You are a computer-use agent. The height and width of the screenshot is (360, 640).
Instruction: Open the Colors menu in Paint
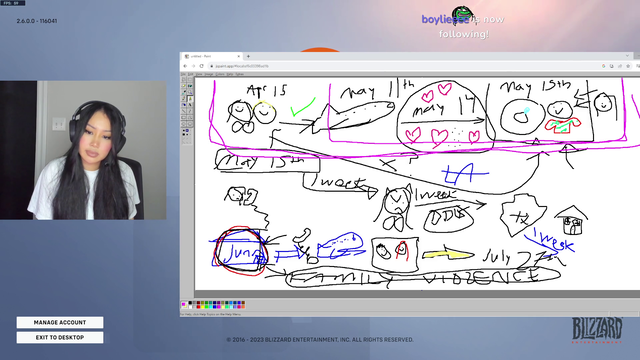[x=220, y=74]
